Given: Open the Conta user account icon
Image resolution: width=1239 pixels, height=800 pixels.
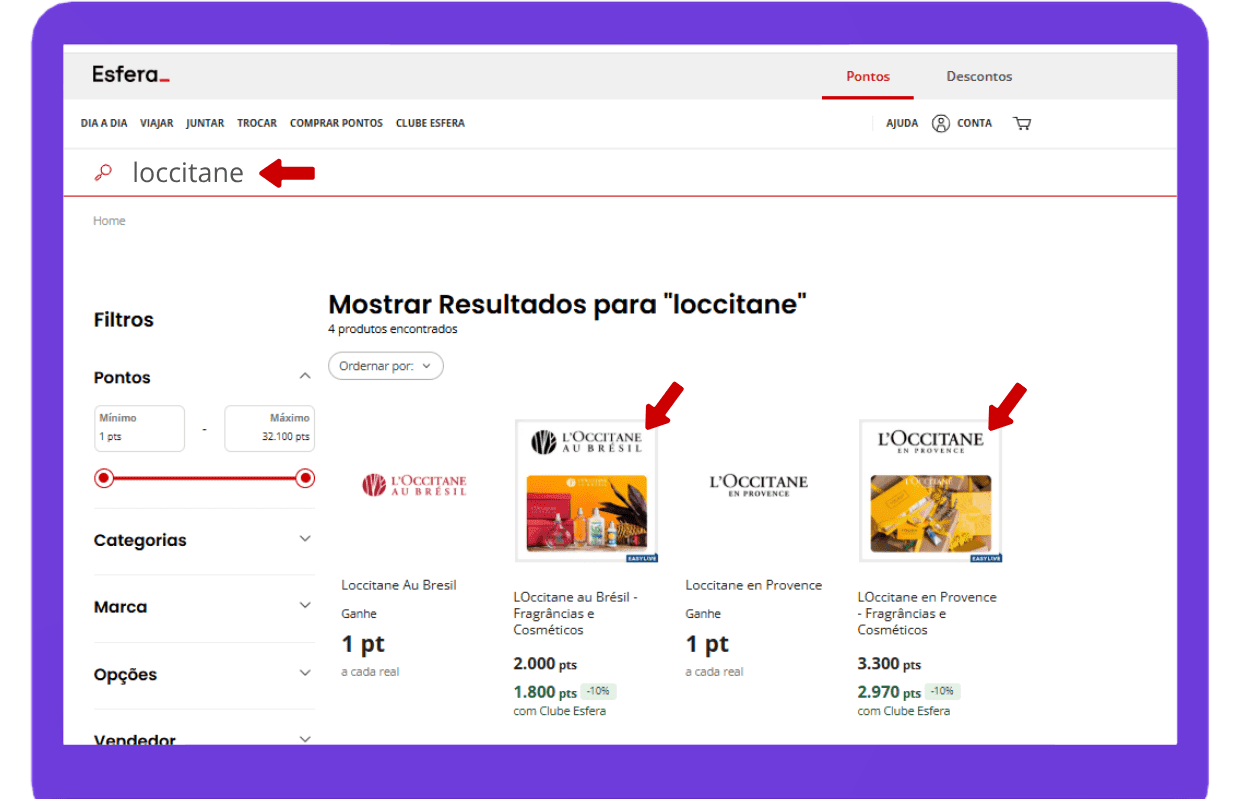Looking at the screenshot, I should (x=940, y=124).
